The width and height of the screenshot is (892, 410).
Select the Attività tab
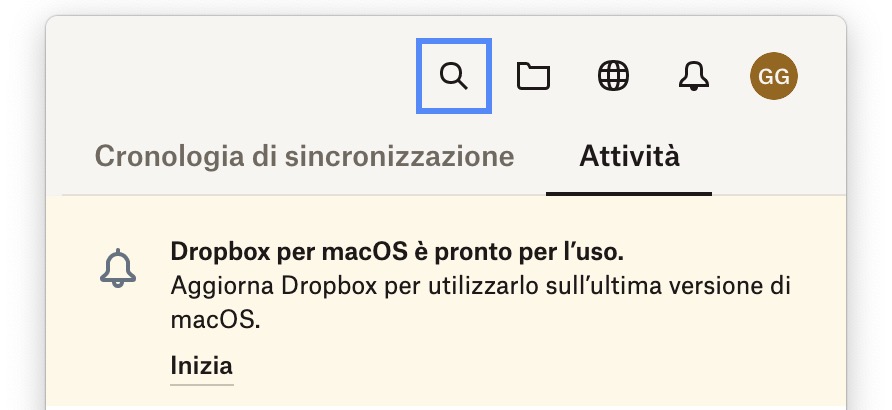[629, 157]
